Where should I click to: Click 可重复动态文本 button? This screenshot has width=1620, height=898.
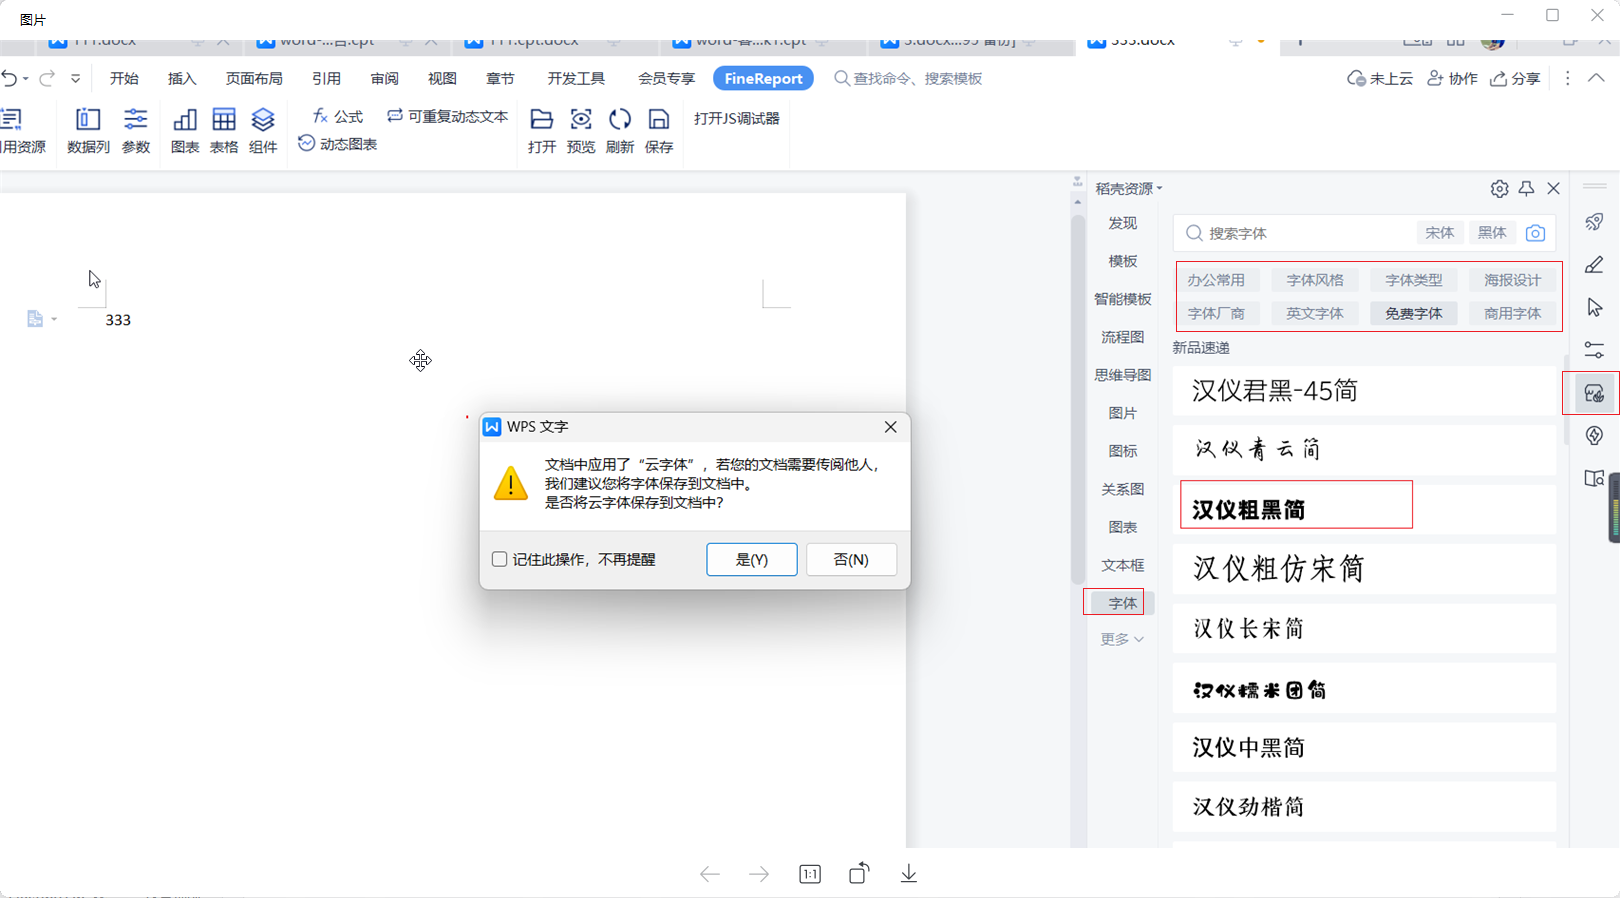point(448,116)
